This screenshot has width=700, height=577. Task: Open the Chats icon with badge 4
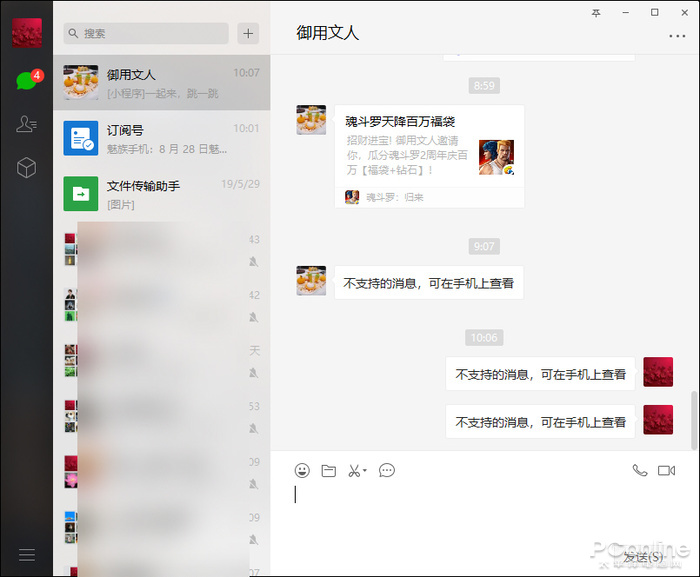tap(29, 80)
